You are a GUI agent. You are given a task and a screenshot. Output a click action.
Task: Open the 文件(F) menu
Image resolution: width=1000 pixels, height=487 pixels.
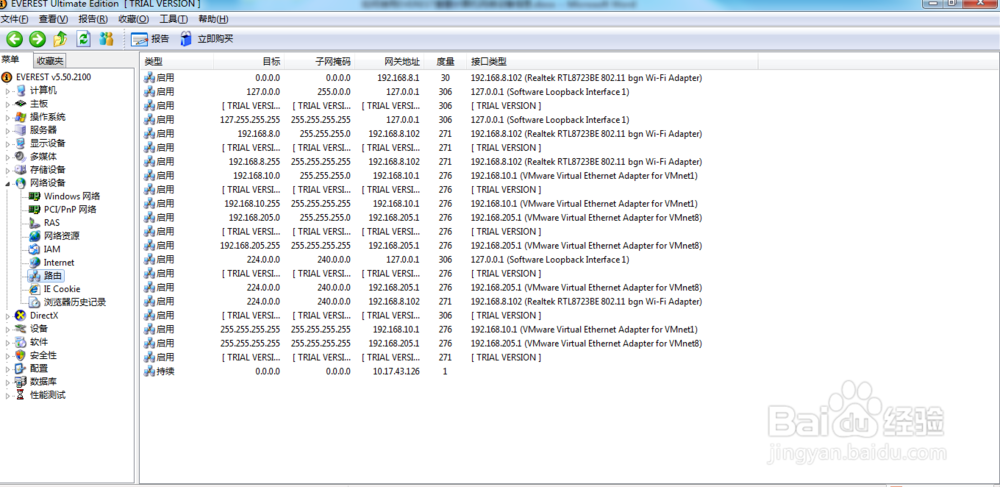click(15, 20)
